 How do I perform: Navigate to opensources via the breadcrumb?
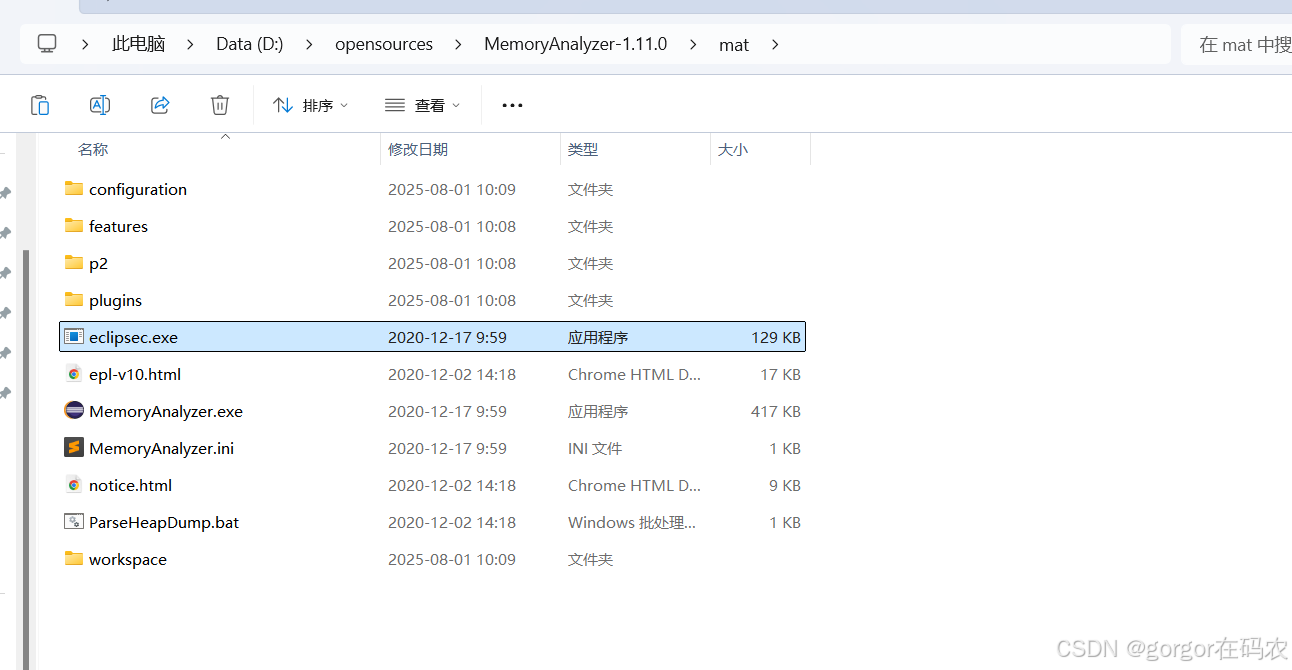384,44
